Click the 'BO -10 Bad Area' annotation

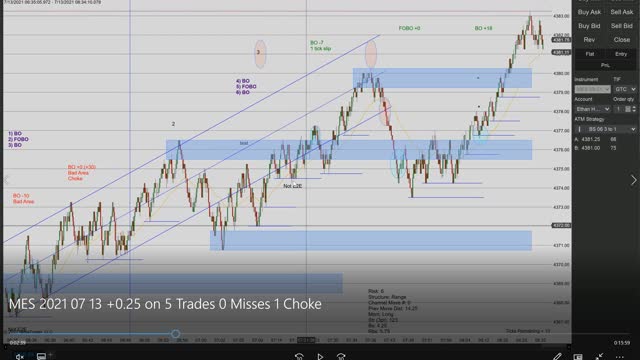[23, 199]
